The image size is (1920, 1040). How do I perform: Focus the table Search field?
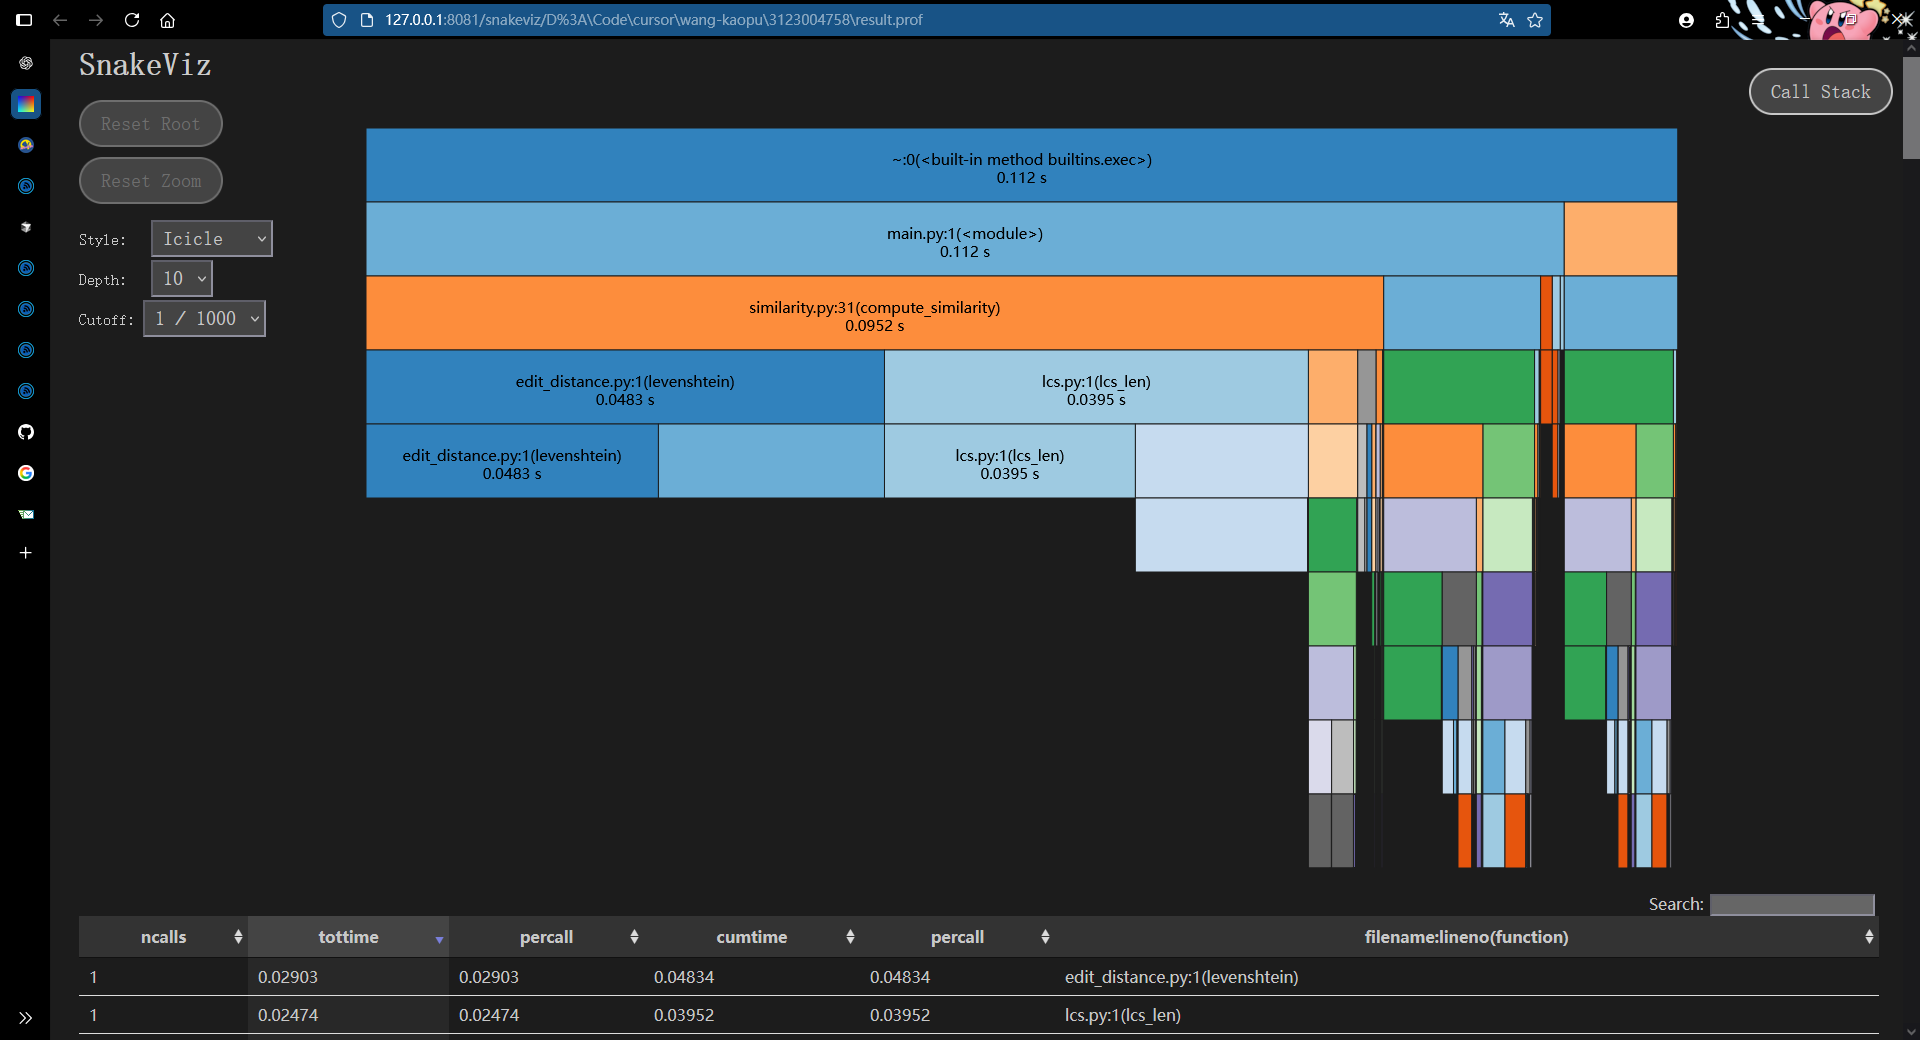pyautogui.click(x=1792, y=904)
